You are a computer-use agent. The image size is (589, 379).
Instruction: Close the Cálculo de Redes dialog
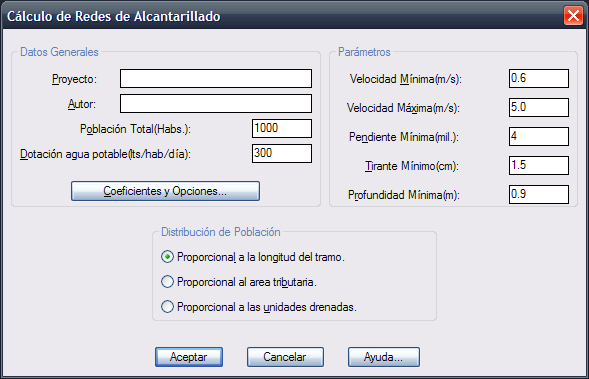[573, 16]
